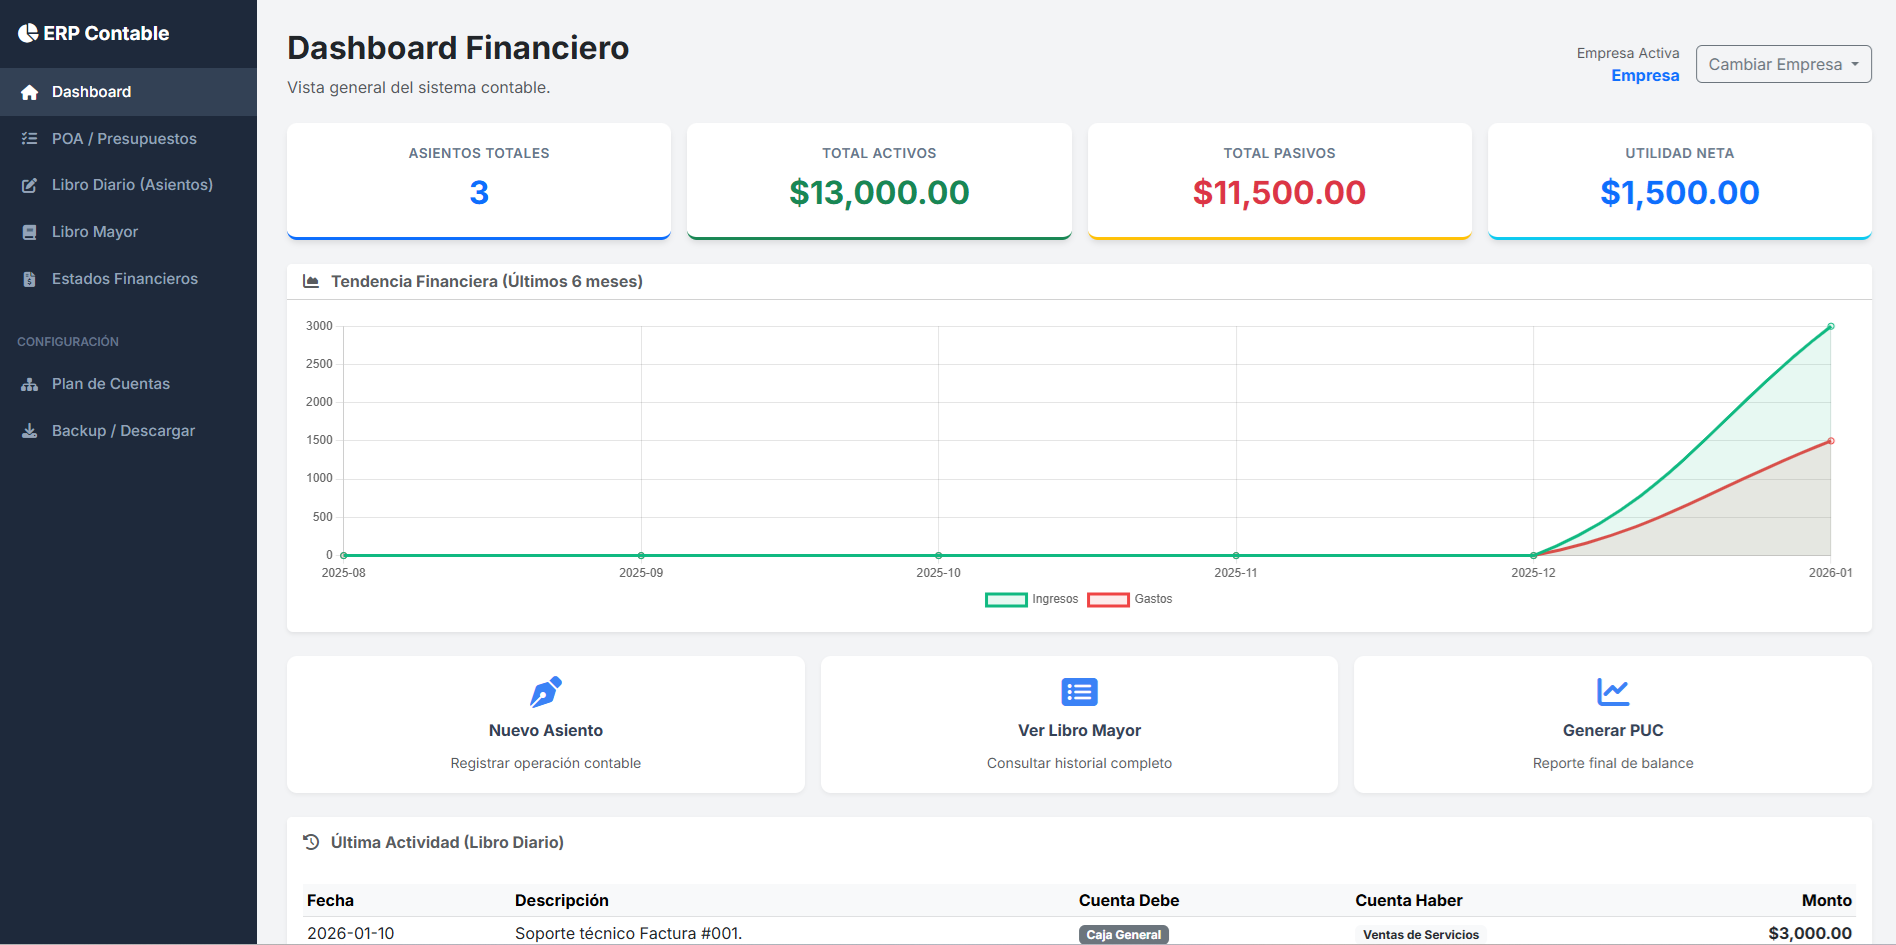
Task: Click the Plan de Cuentas sitemap icon
Action: (x=30, y=384)
